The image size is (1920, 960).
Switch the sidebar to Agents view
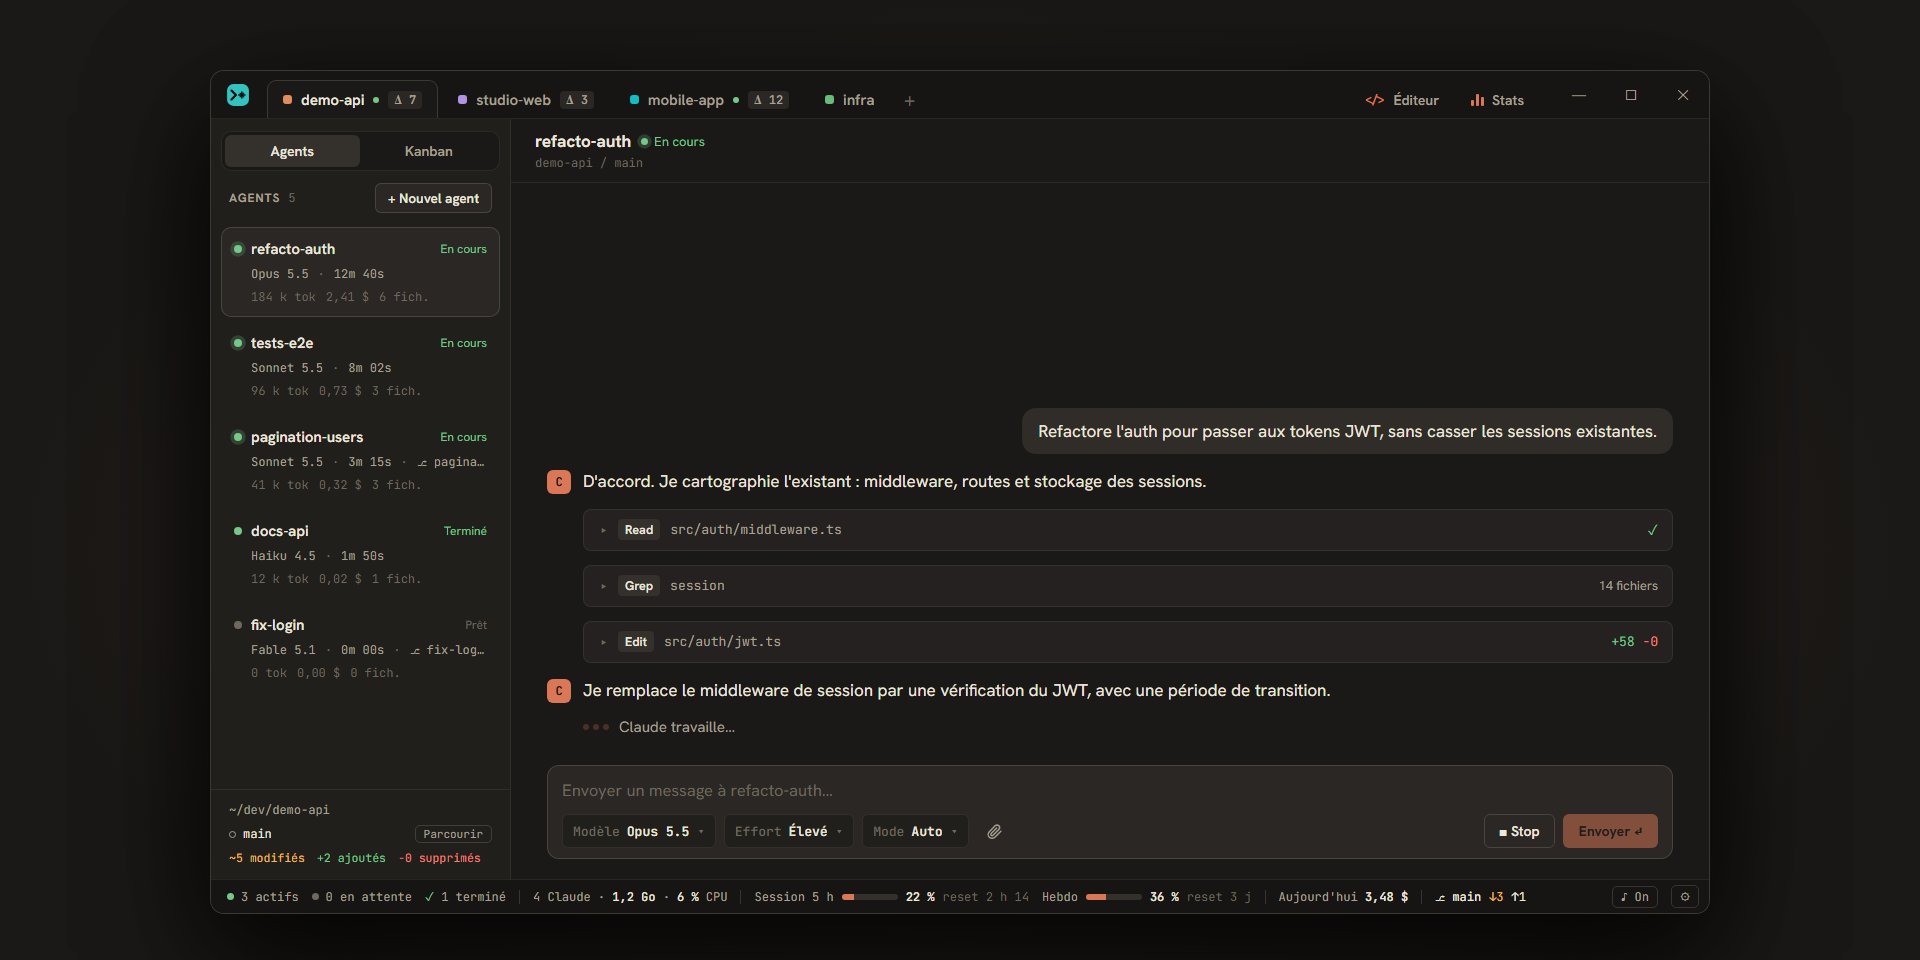tap(292, 151)
